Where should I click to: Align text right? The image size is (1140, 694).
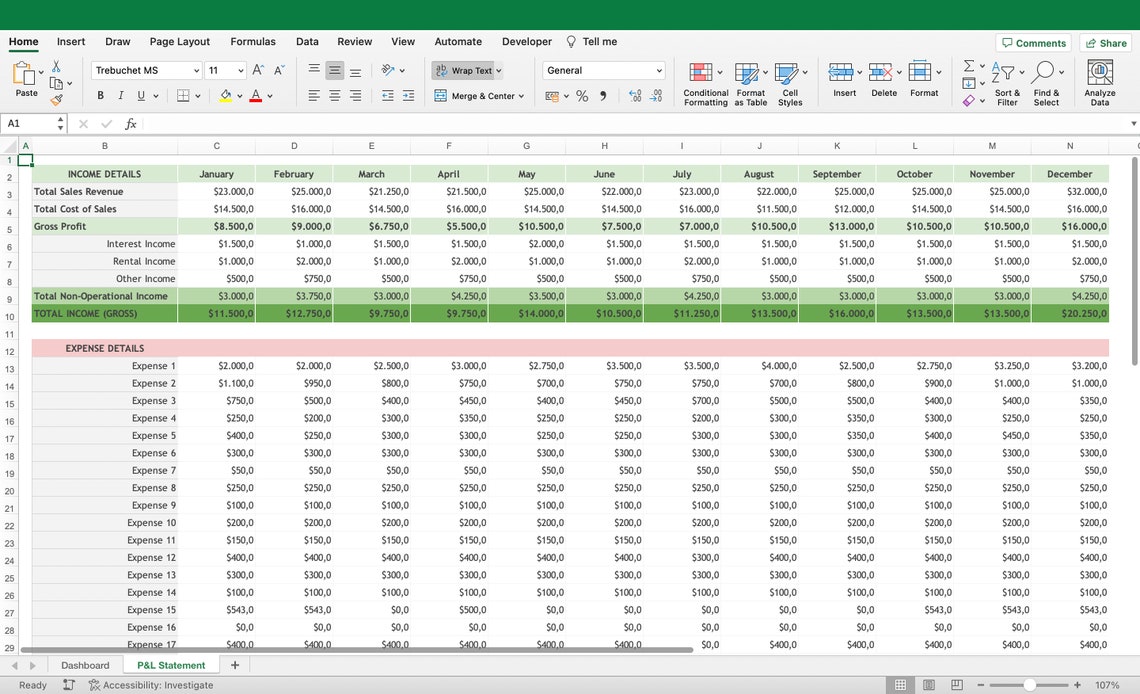356,95
